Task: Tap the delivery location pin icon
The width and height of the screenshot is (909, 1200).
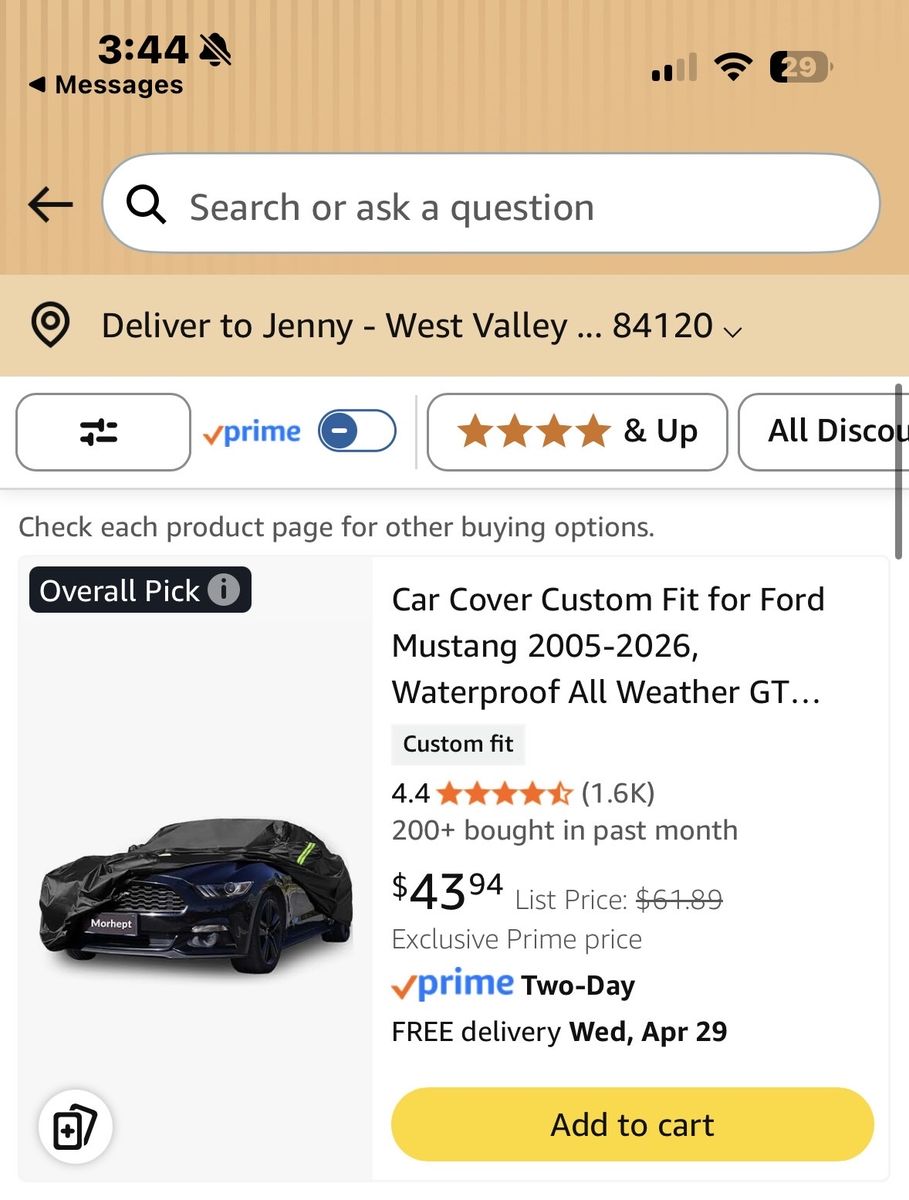Action: (50, 325)
